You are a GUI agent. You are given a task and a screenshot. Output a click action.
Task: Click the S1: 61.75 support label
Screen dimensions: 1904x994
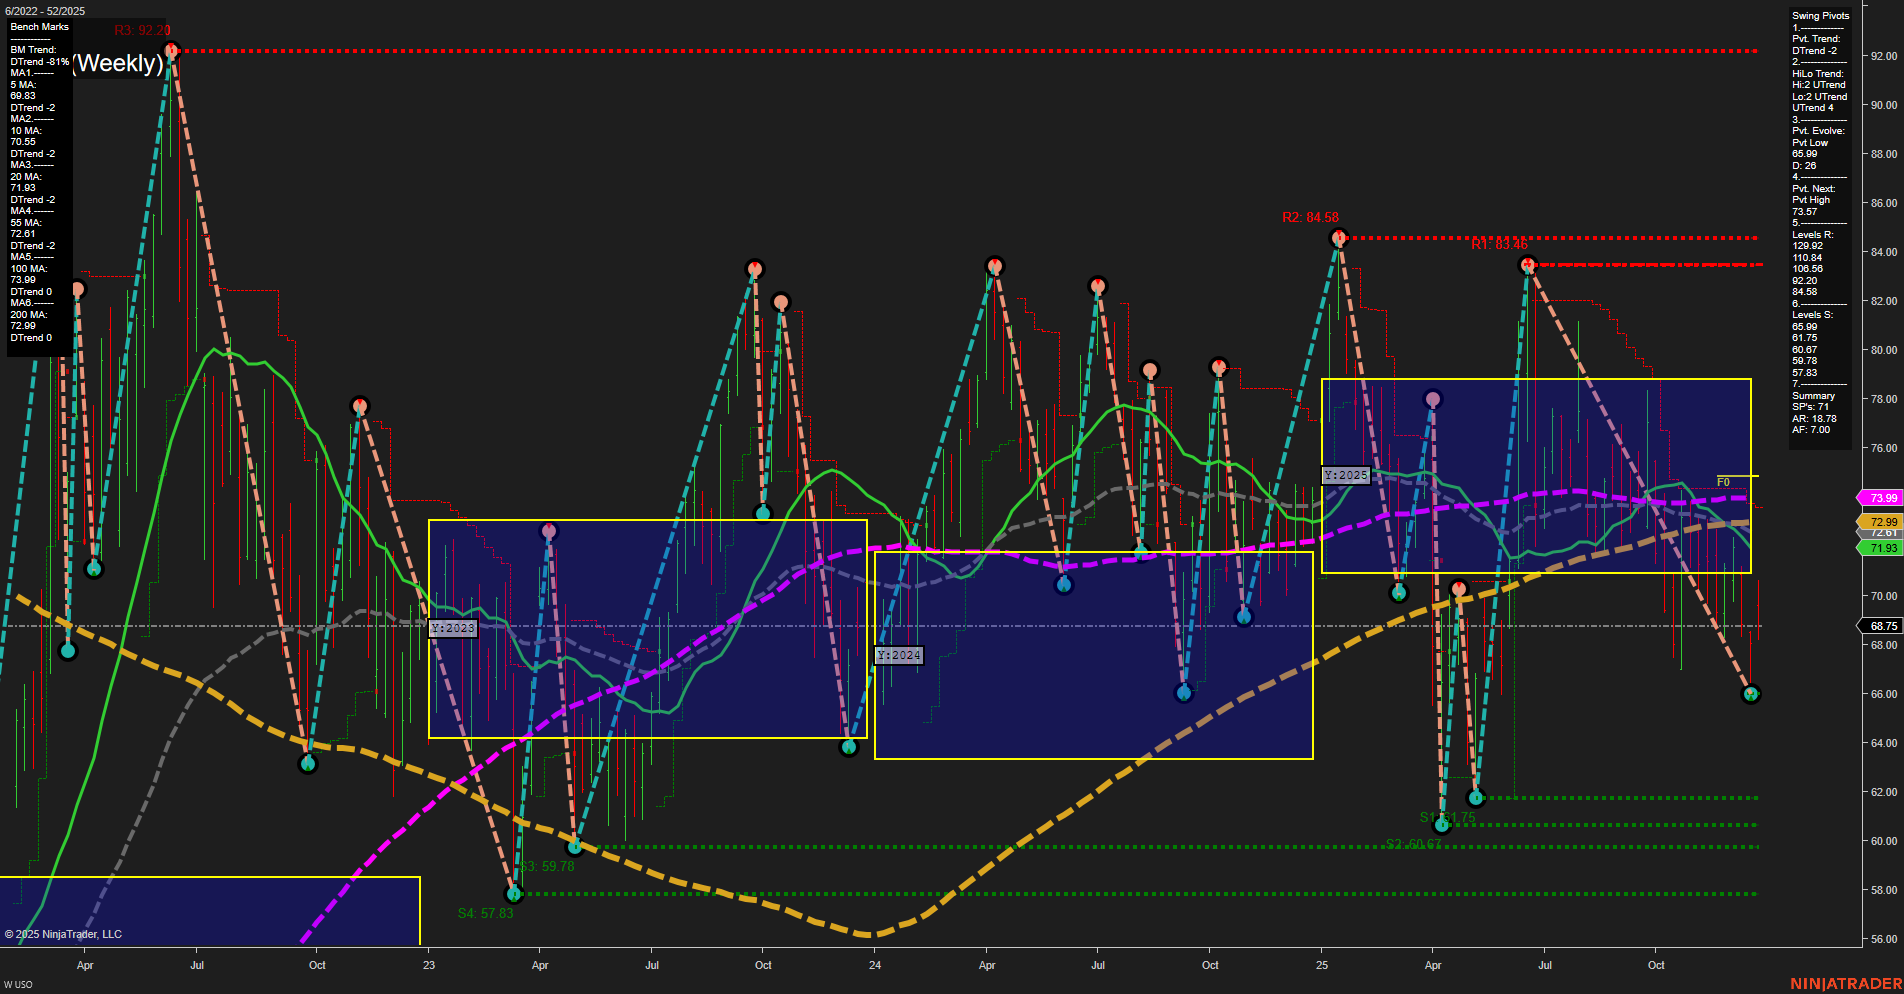[1447, 816]
